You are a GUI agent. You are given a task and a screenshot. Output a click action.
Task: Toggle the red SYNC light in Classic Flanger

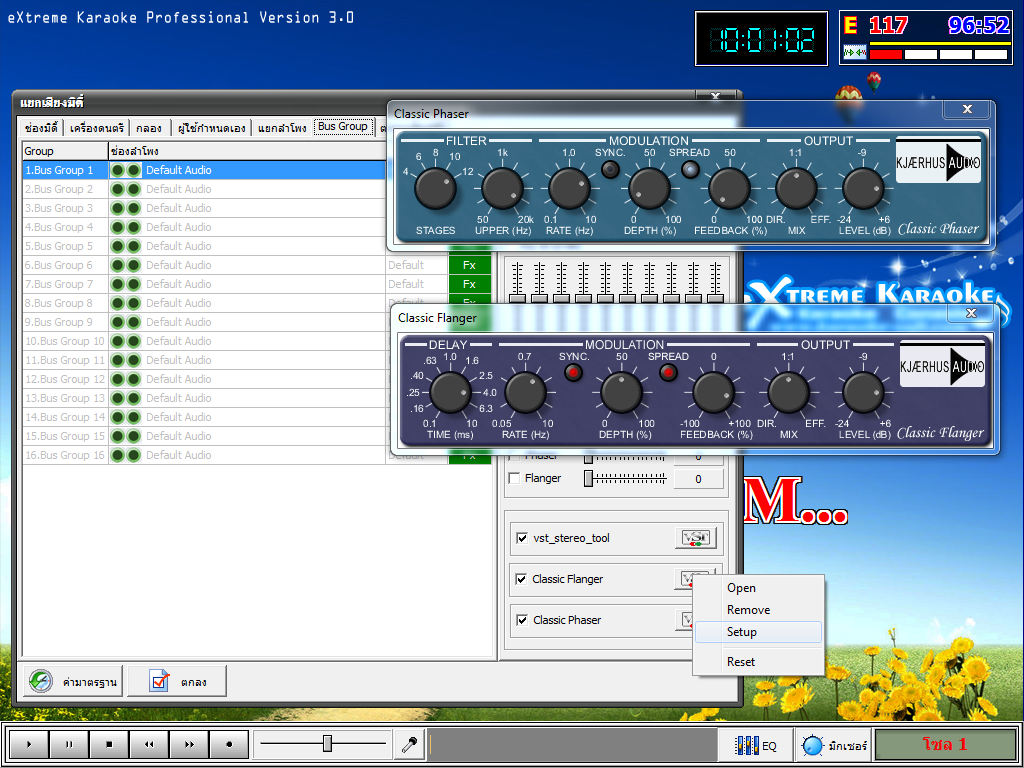click(573, 373)
